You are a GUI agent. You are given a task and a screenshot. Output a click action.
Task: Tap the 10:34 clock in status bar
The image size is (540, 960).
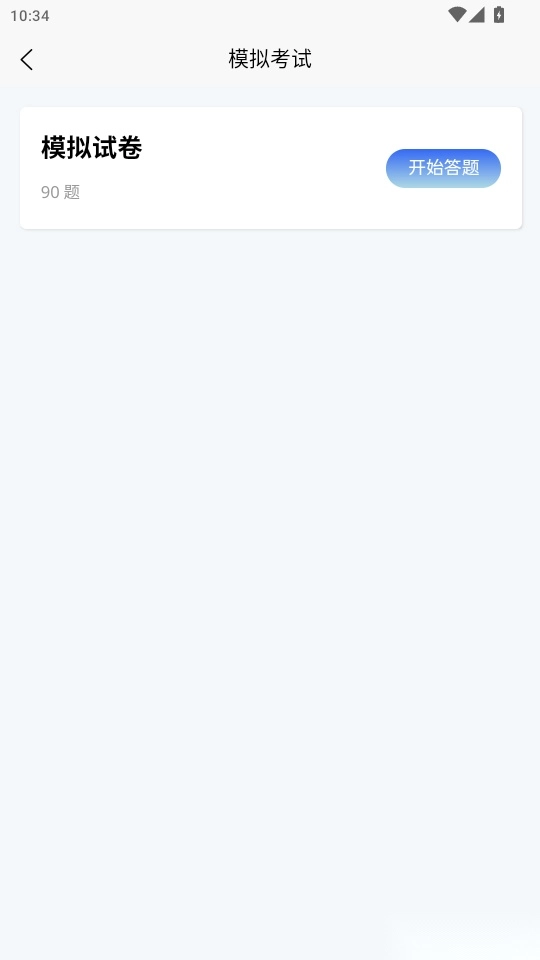(30, 15)
